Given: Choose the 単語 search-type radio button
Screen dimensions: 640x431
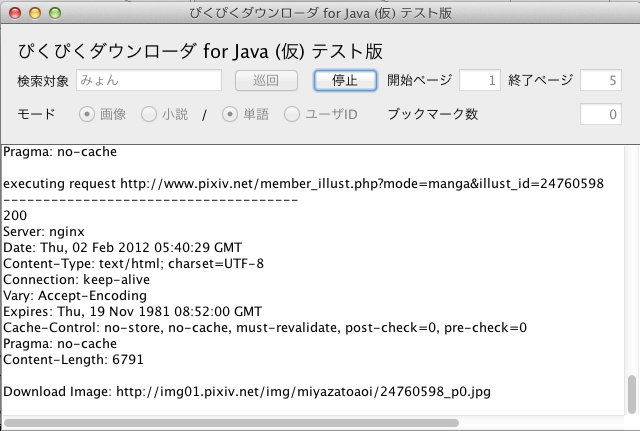Looking at the screenshot, I should (230, 114).
